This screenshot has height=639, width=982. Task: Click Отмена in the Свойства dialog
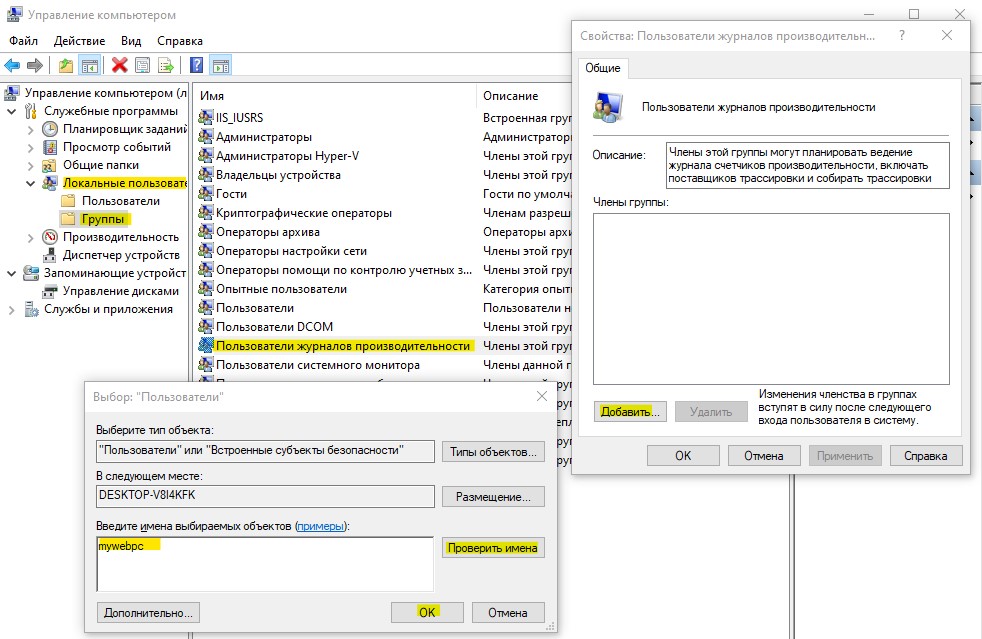click(764, 455)
